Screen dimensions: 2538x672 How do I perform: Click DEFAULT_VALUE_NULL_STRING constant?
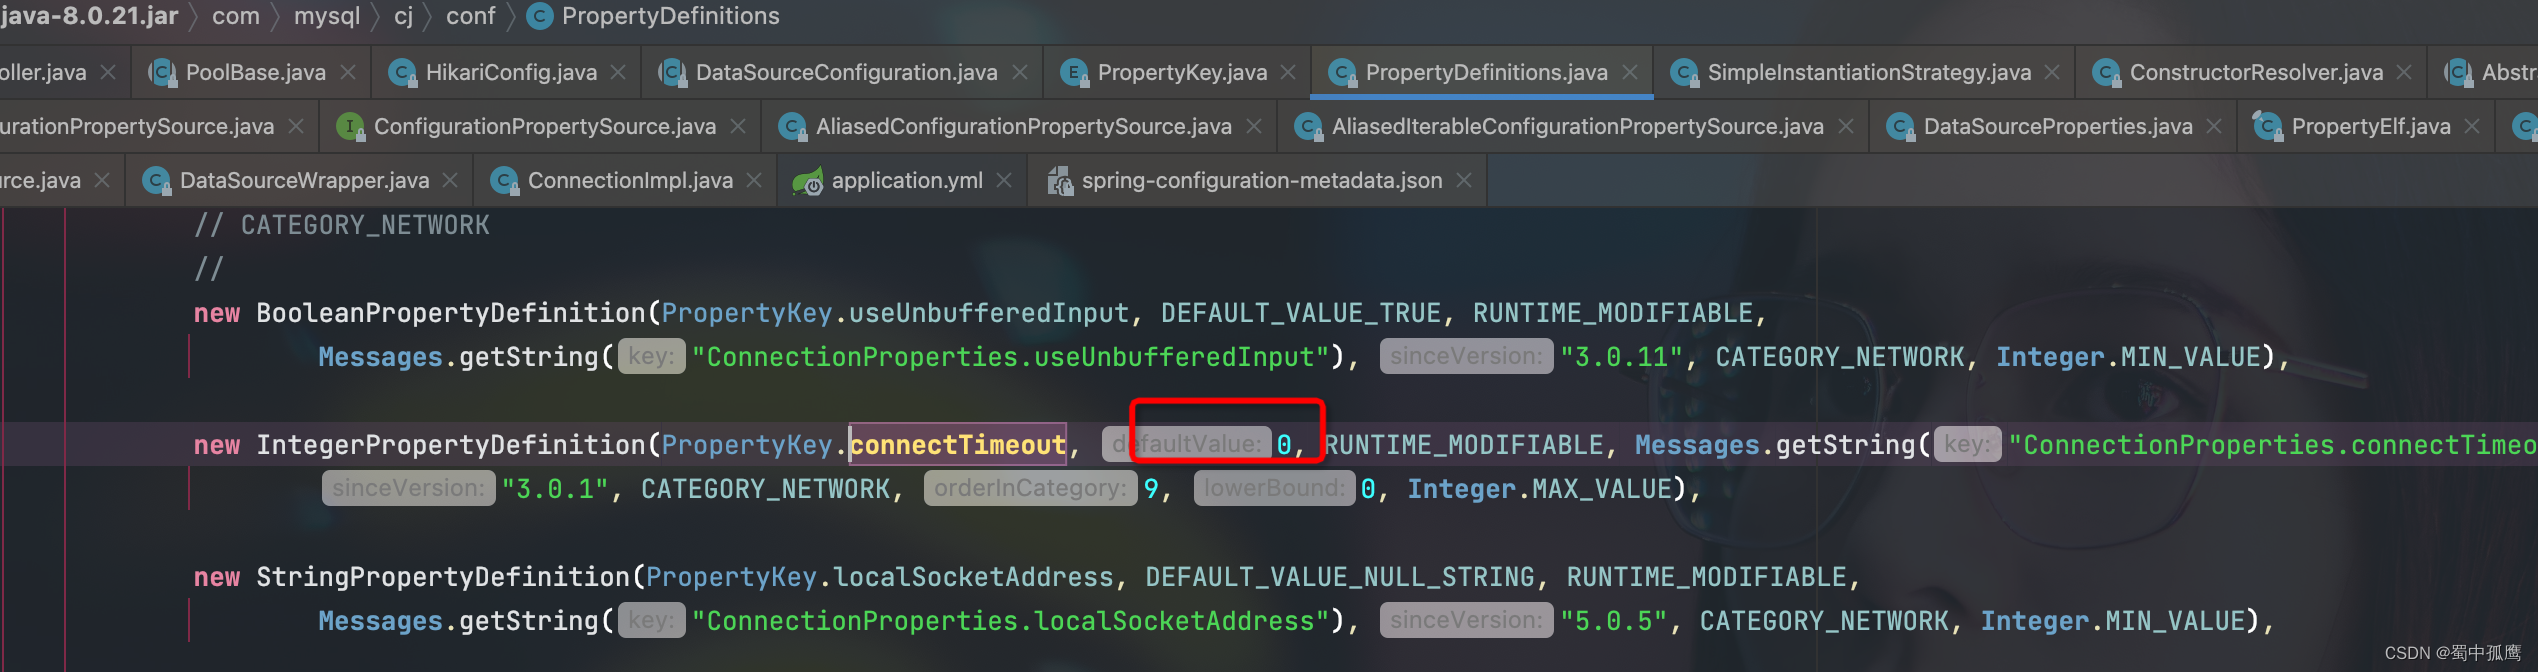(x=1340, y=577)
